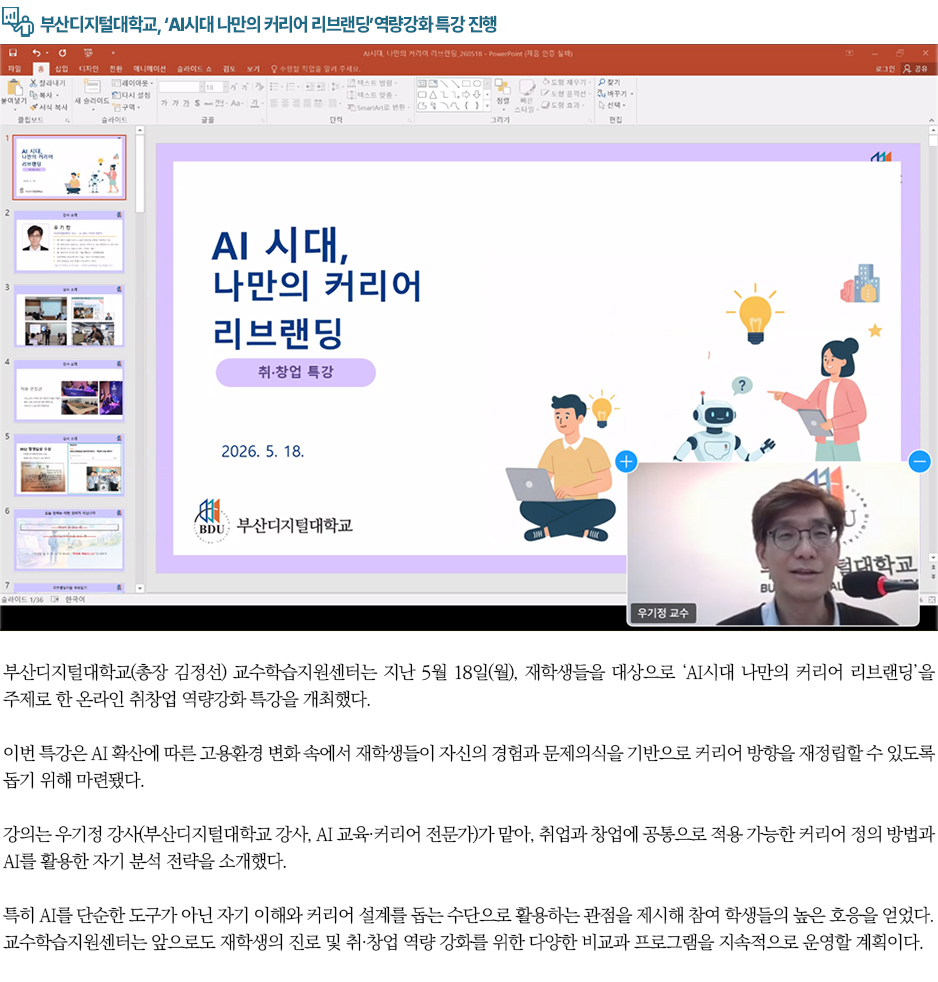This screenshot has width=938, height=982.
Task: Open the font name combo box
Action: pyautogui.click(x=180, y=87)
